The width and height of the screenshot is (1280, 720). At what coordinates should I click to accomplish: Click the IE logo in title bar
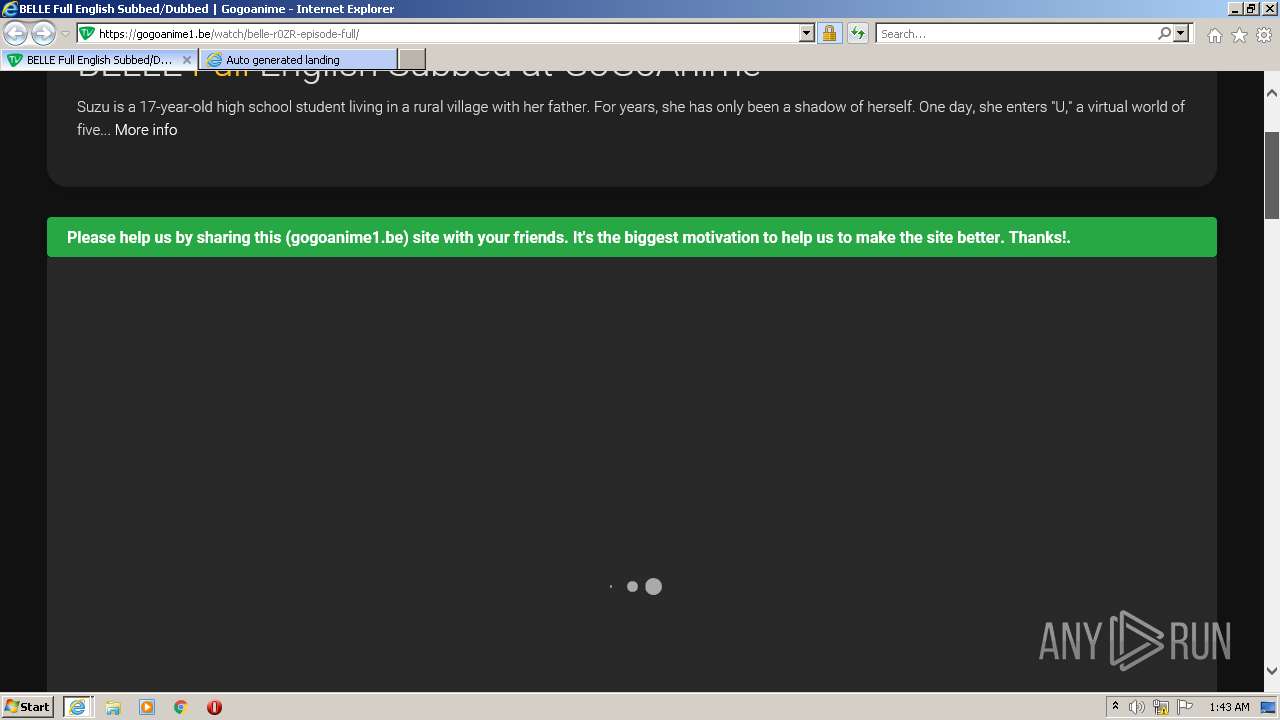point(9,9)
